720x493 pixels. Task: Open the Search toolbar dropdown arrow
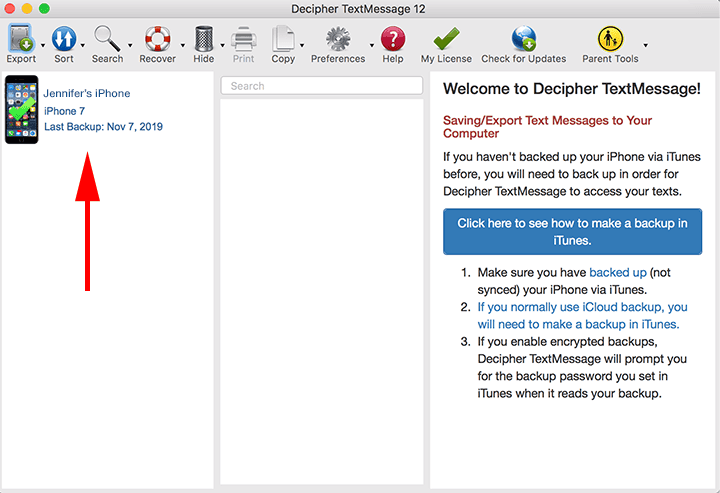(130, 45)
